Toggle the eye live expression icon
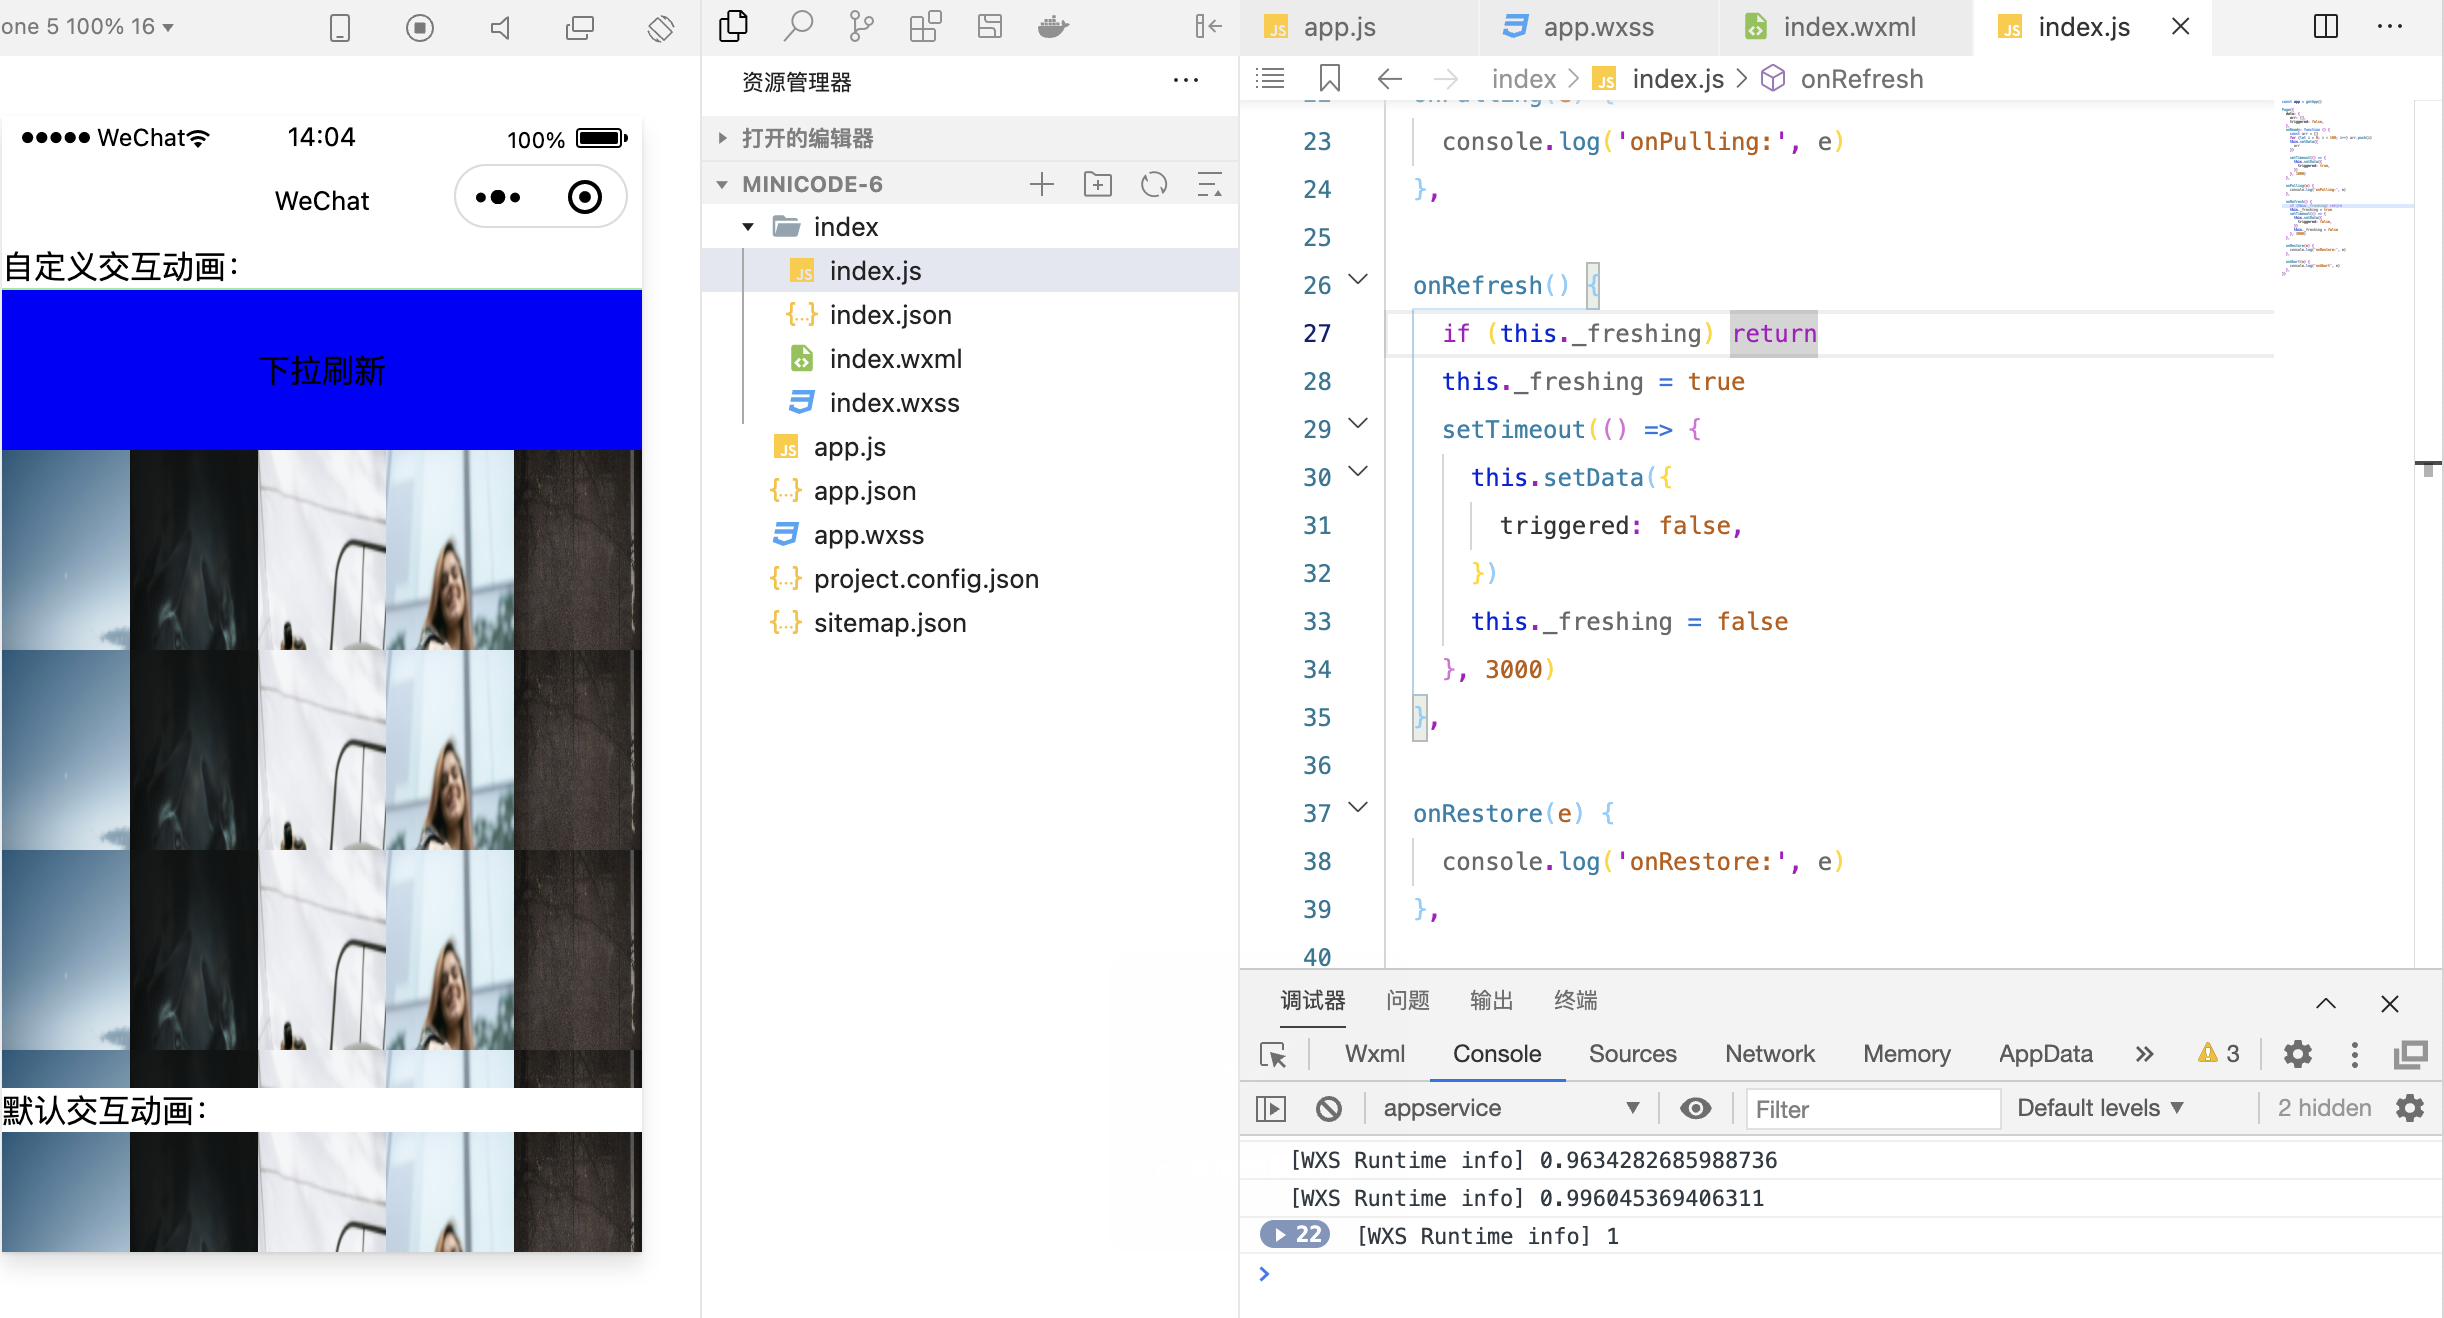 [1695, 1108]
